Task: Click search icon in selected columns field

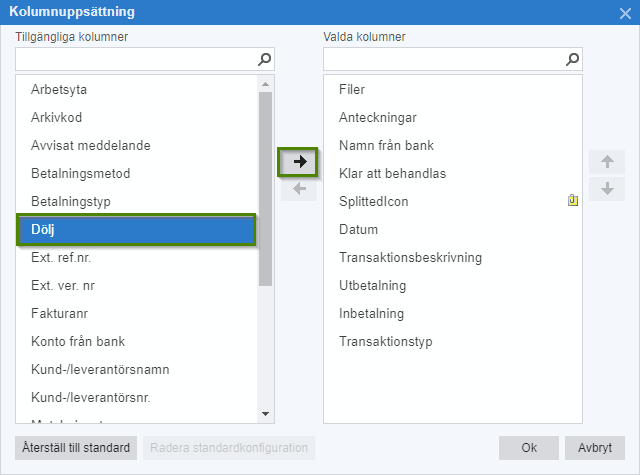Action: (573, 59)
